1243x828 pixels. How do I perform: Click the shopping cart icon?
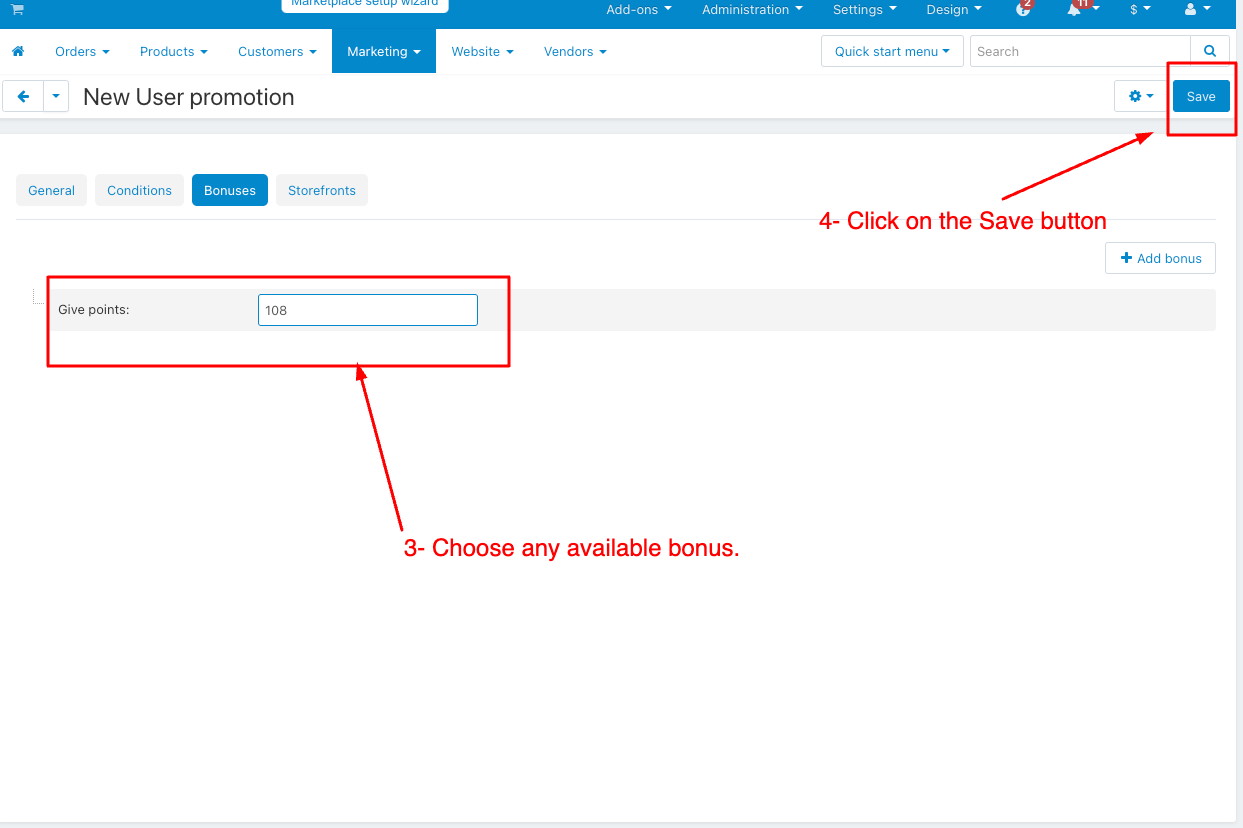click(17, 9)
